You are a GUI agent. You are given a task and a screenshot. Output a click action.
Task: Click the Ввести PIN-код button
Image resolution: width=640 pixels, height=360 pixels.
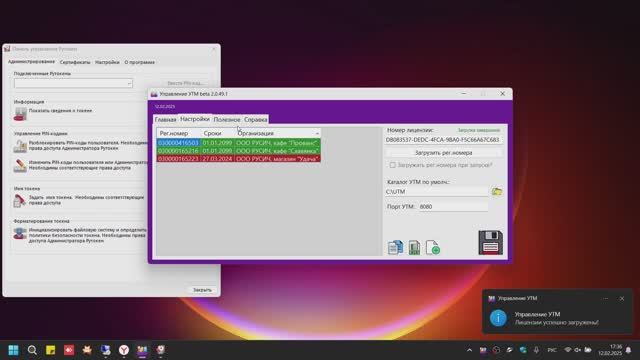[186, 83]
